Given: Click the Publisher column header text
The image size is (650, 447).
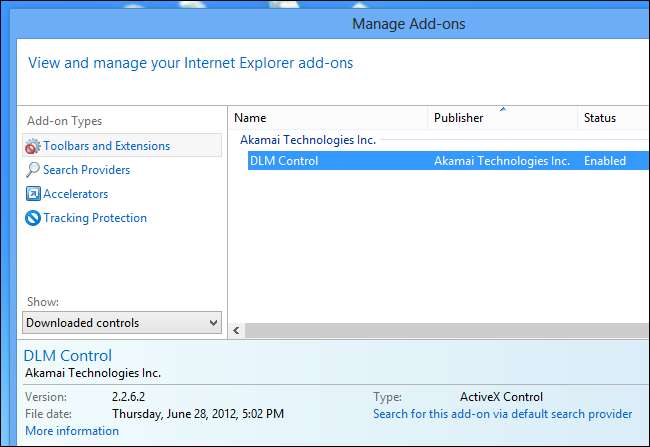Looking at the screenshot, I should (458, 118).
